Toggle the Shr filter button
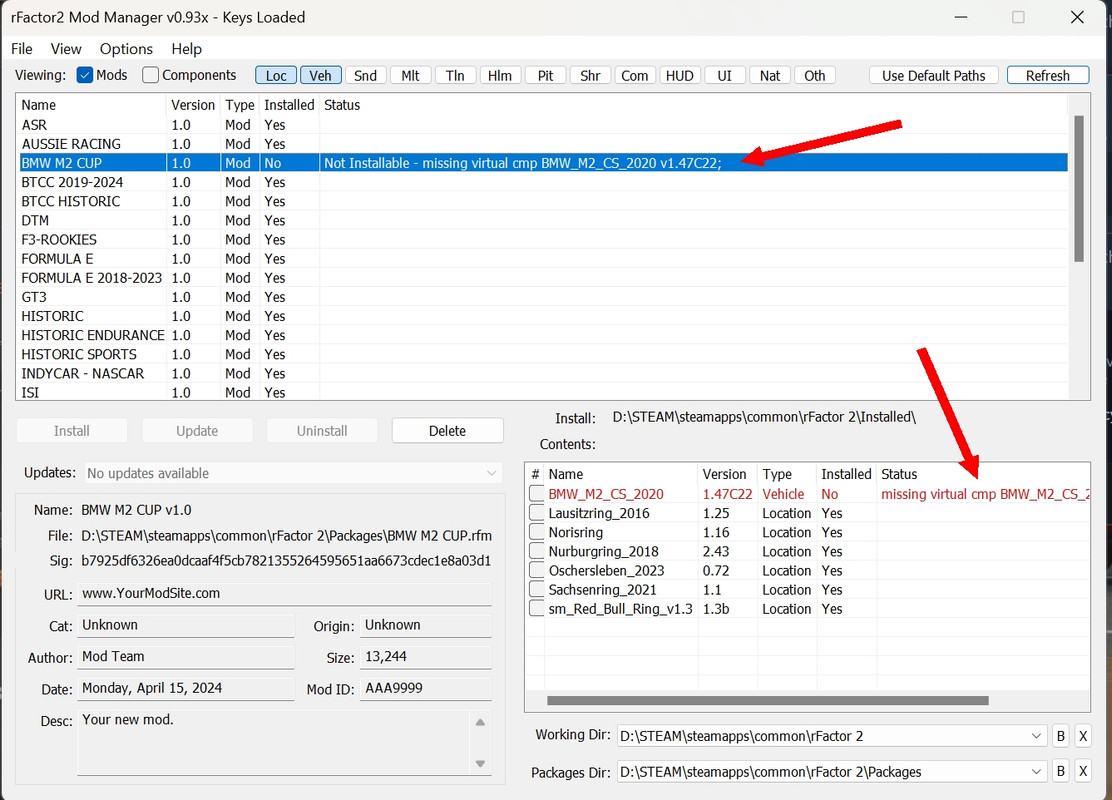The image size is (1112, 800). pyautogui.click(x=590, y=76)
